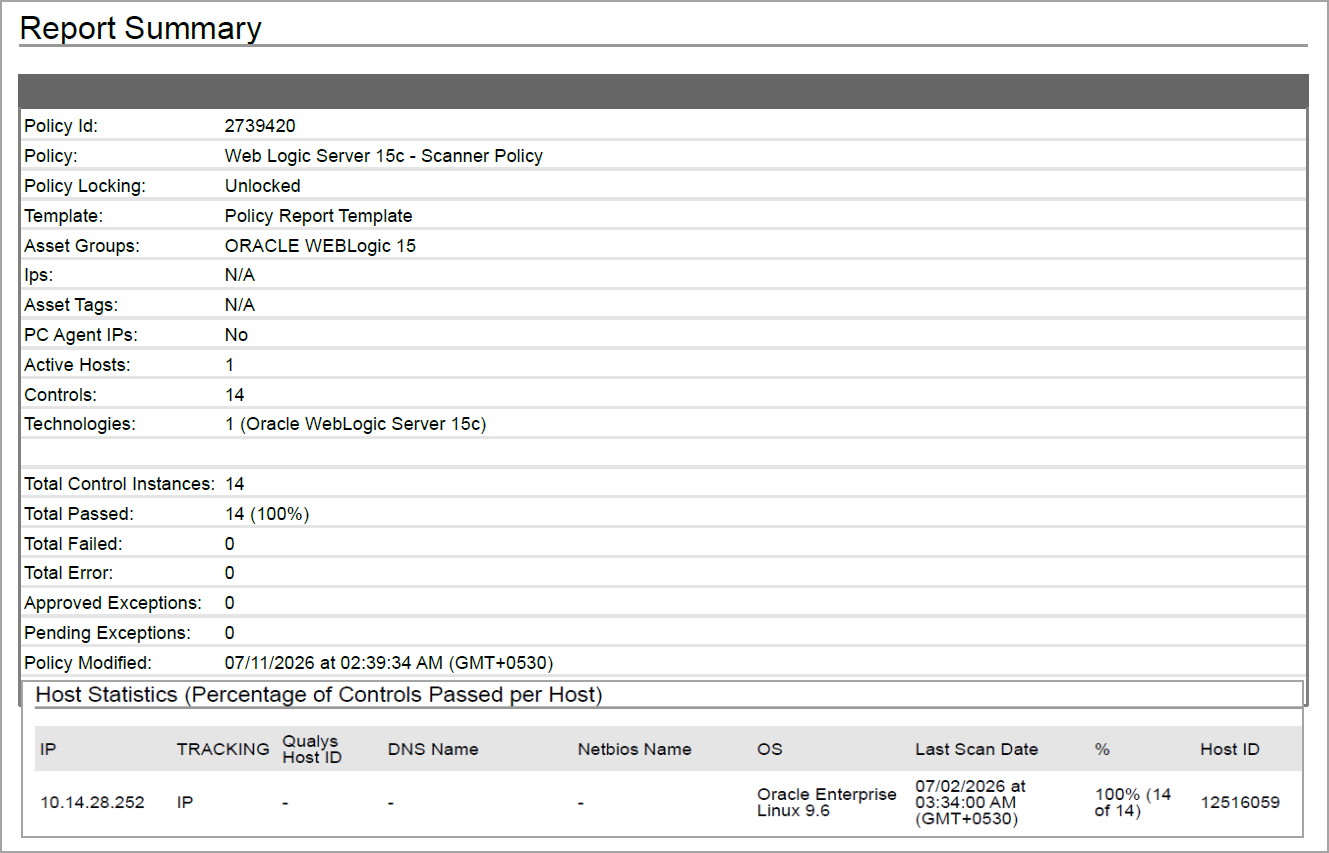Screen dimensions: 1329x853
Task: Click the "N/A" value for Asset Tags
Action: point(240,305)
